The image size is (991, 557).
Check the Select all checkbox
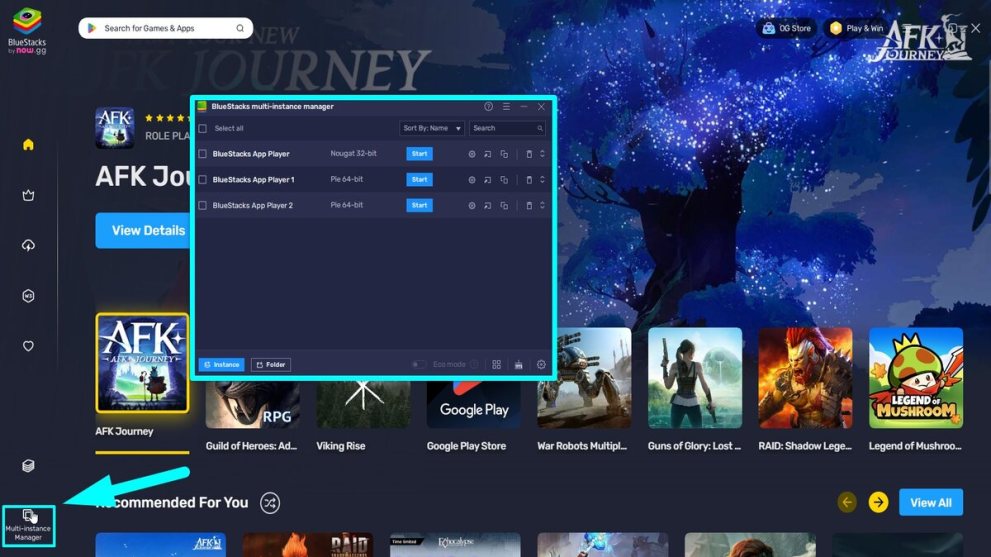(x=203, y=129)
